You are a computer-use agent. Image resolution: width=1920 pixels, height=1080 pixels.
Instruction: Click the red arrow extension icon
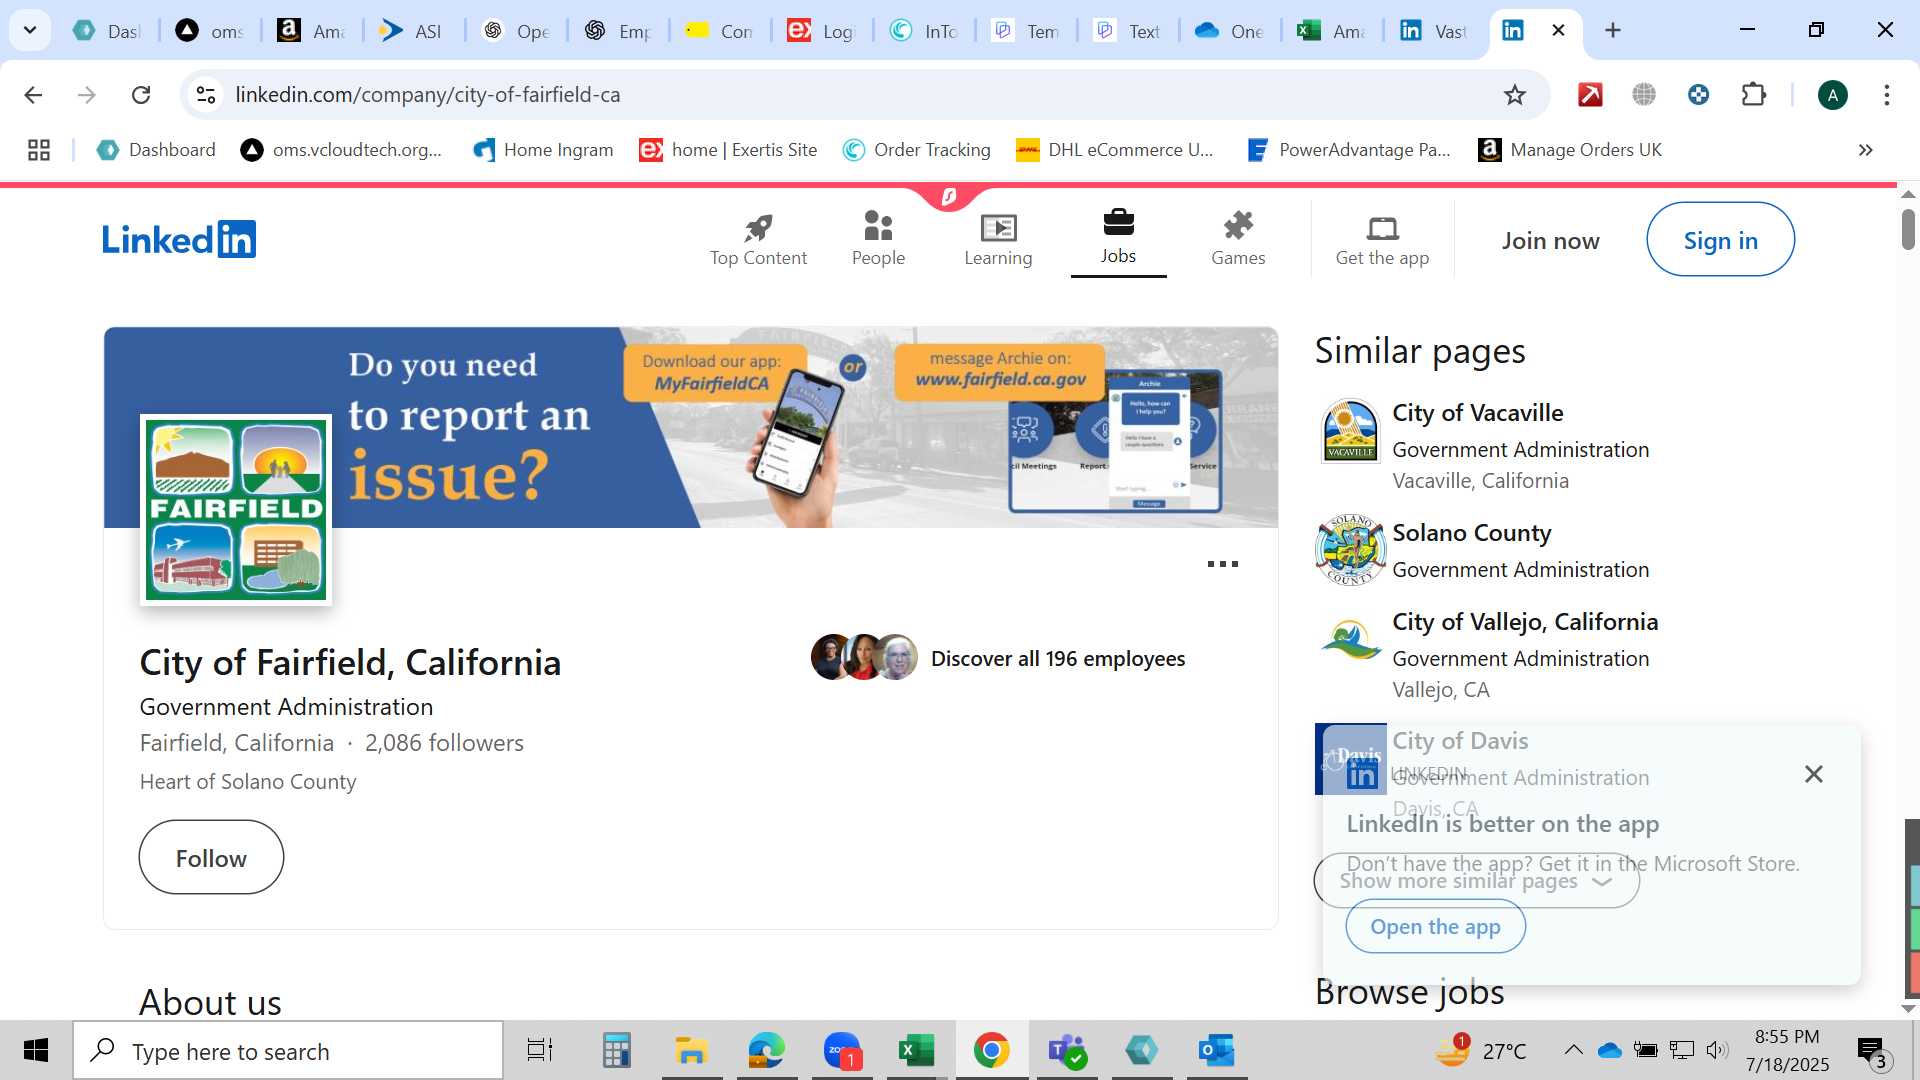point(1590,95)
